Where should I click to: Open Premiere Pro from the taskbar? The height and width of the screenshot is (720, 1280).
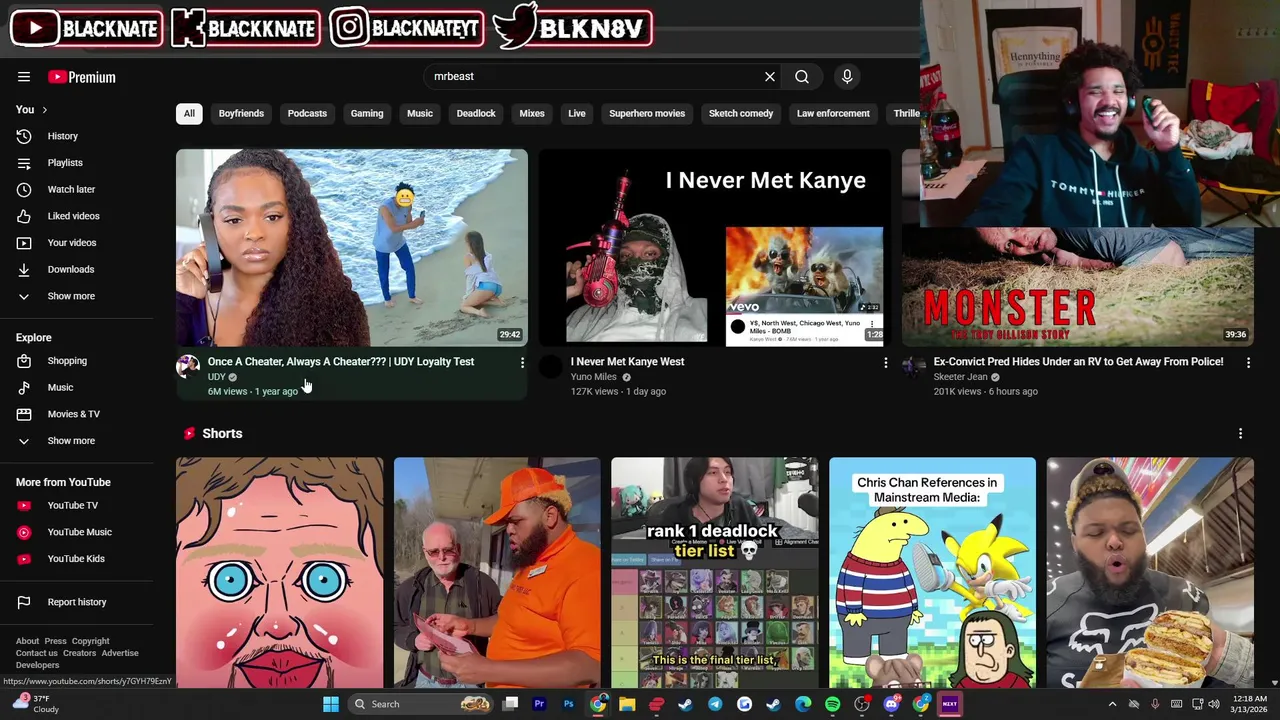point(539,704)
